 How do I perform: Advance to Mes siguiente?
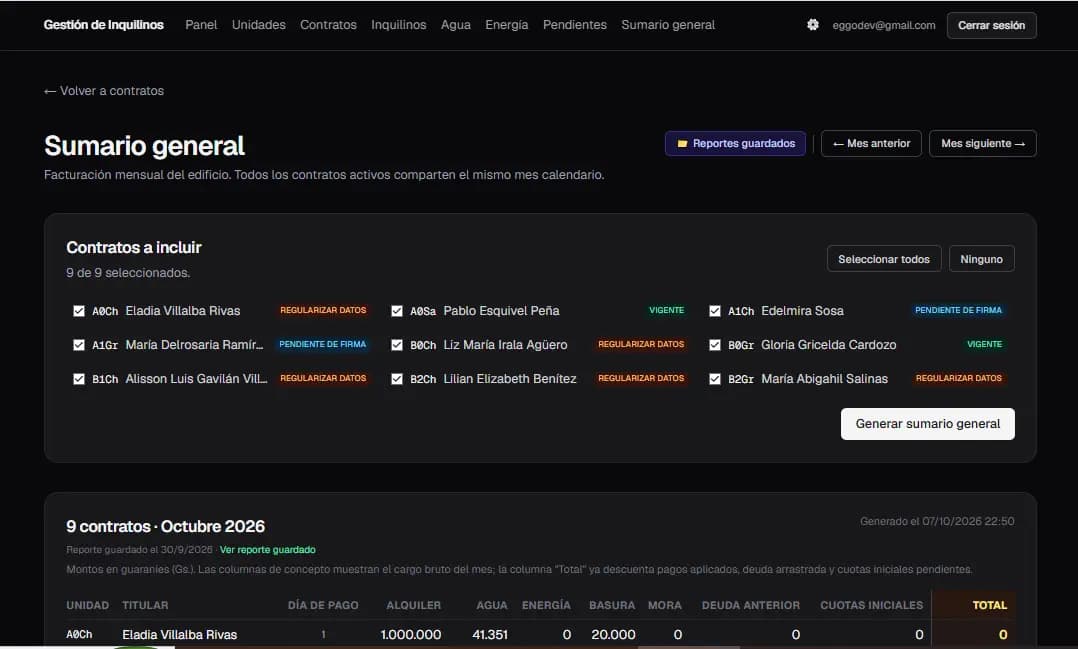tap(982, 144)
